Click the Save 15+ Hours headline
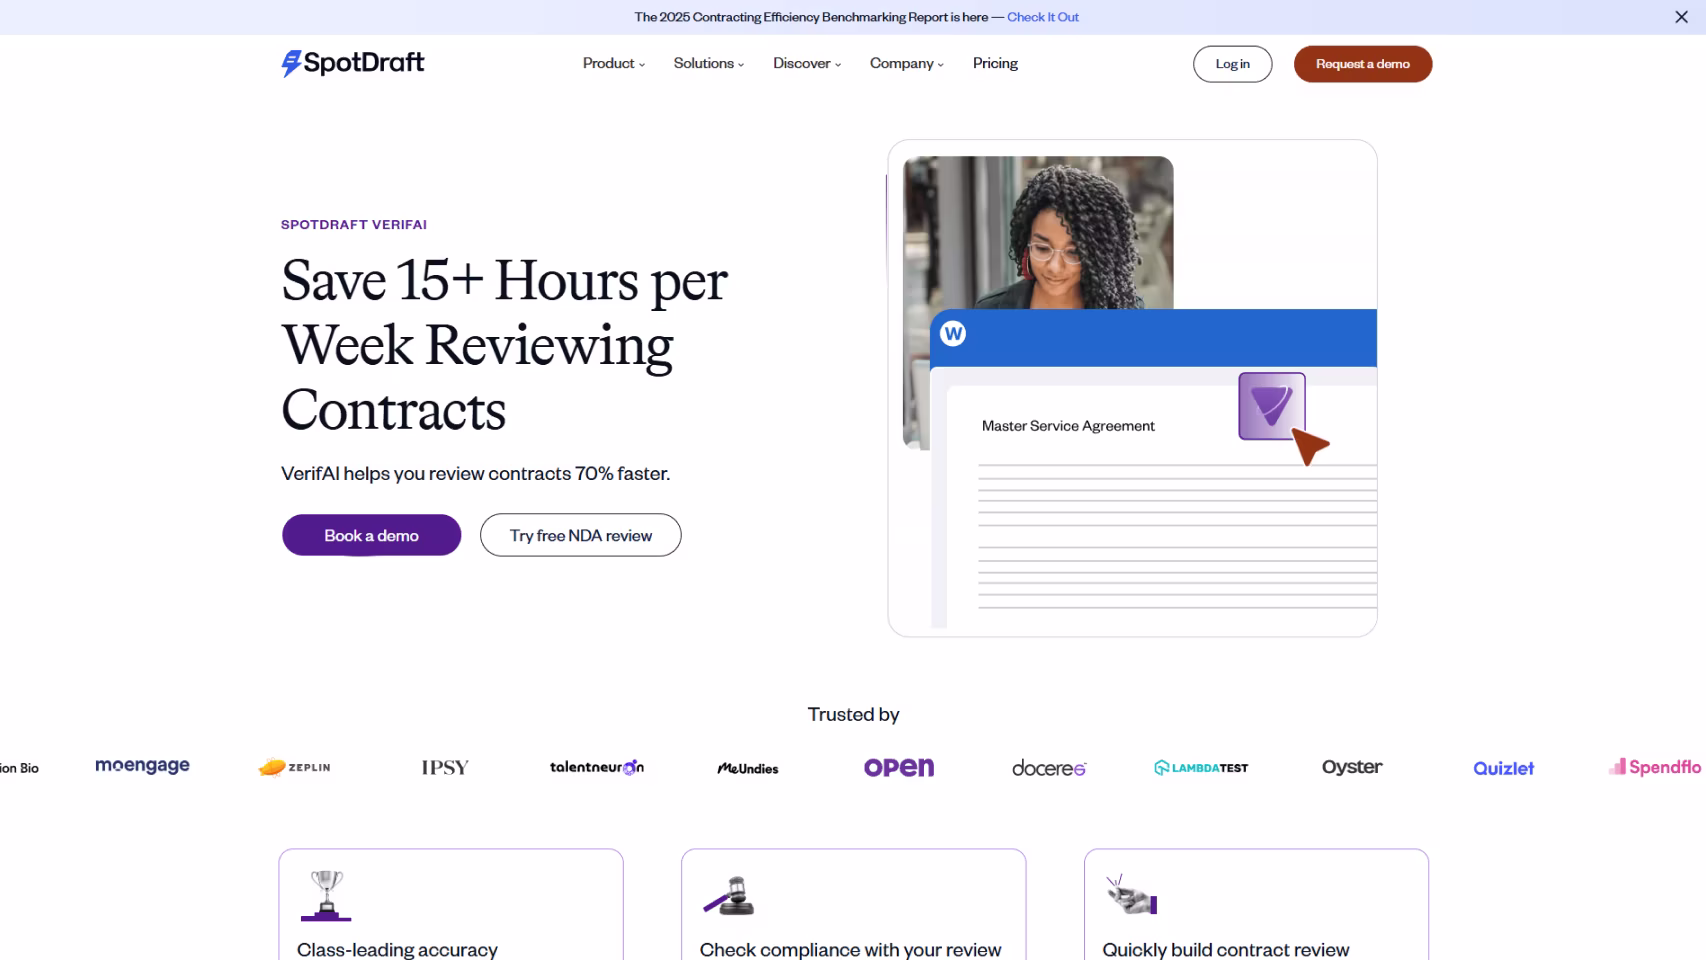This screenshot has height=960, width=1706. point(505,345)
